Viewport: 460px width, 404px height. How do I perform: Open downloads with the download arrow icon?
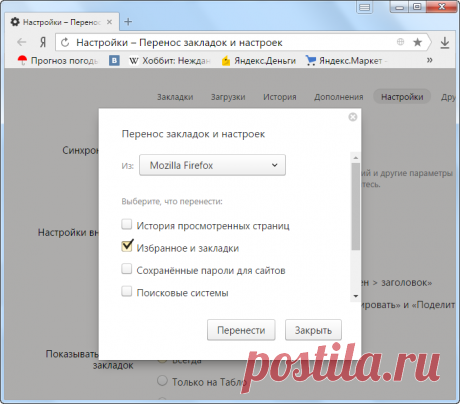tap(445, 43)
